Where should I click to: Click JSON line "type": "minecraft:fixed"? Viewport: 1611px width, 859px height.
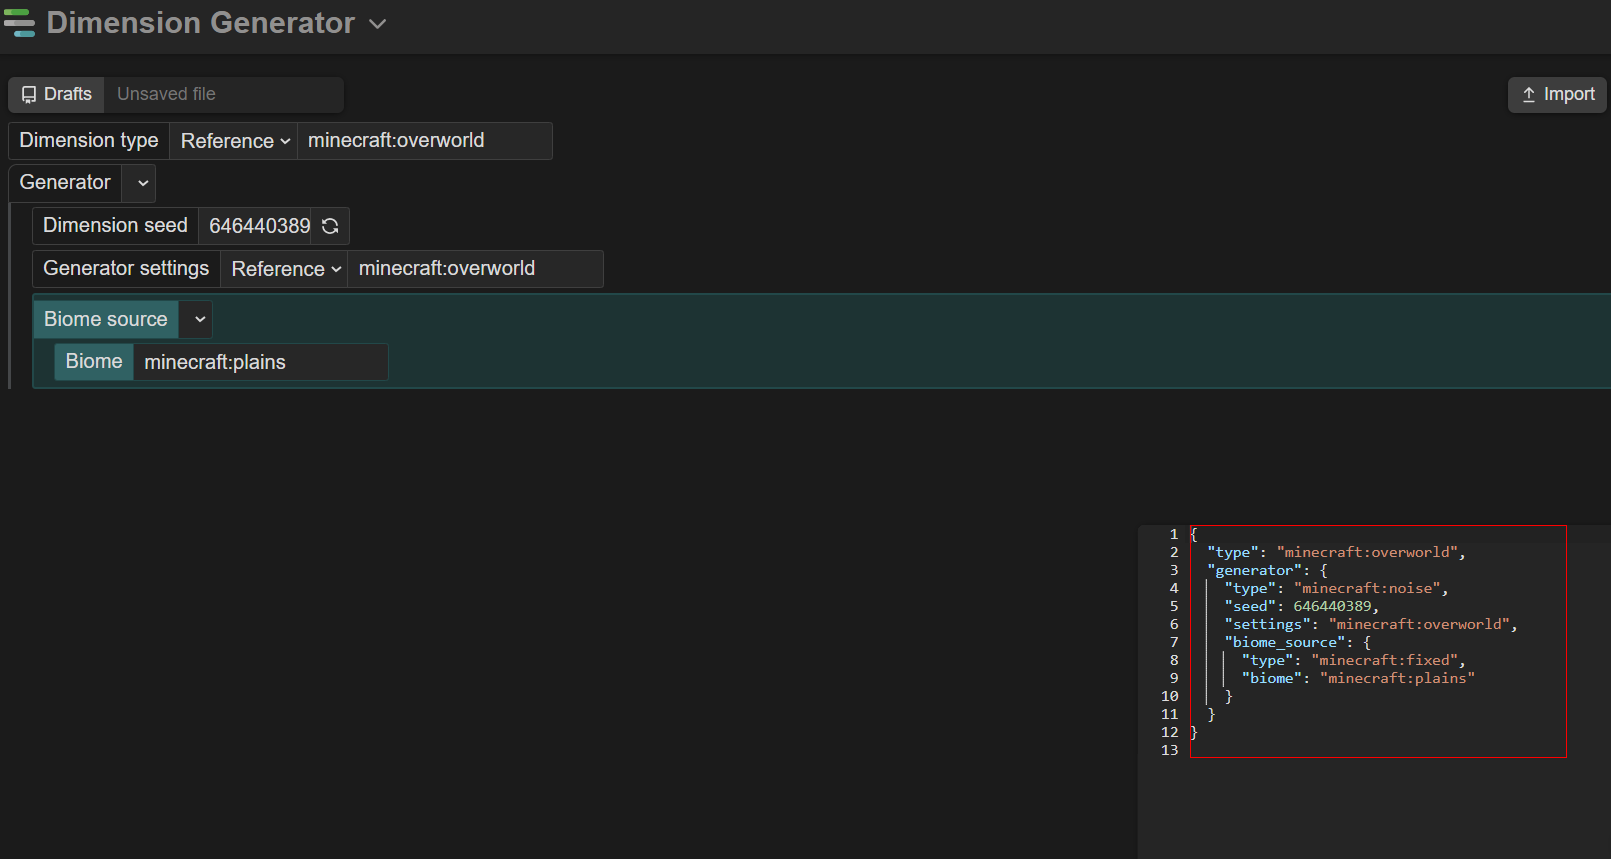pos(1354,661)
